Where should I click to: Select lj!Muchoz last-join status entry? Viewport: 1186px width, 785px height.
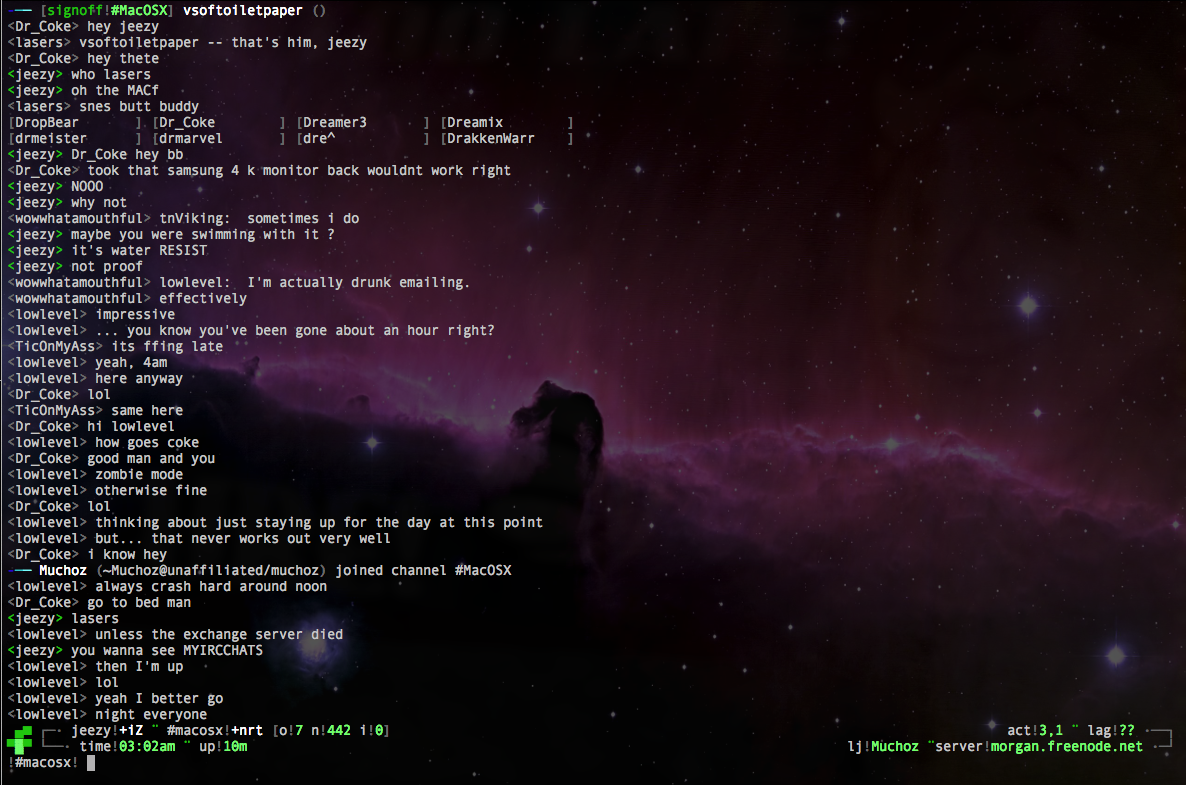(883, 746)
